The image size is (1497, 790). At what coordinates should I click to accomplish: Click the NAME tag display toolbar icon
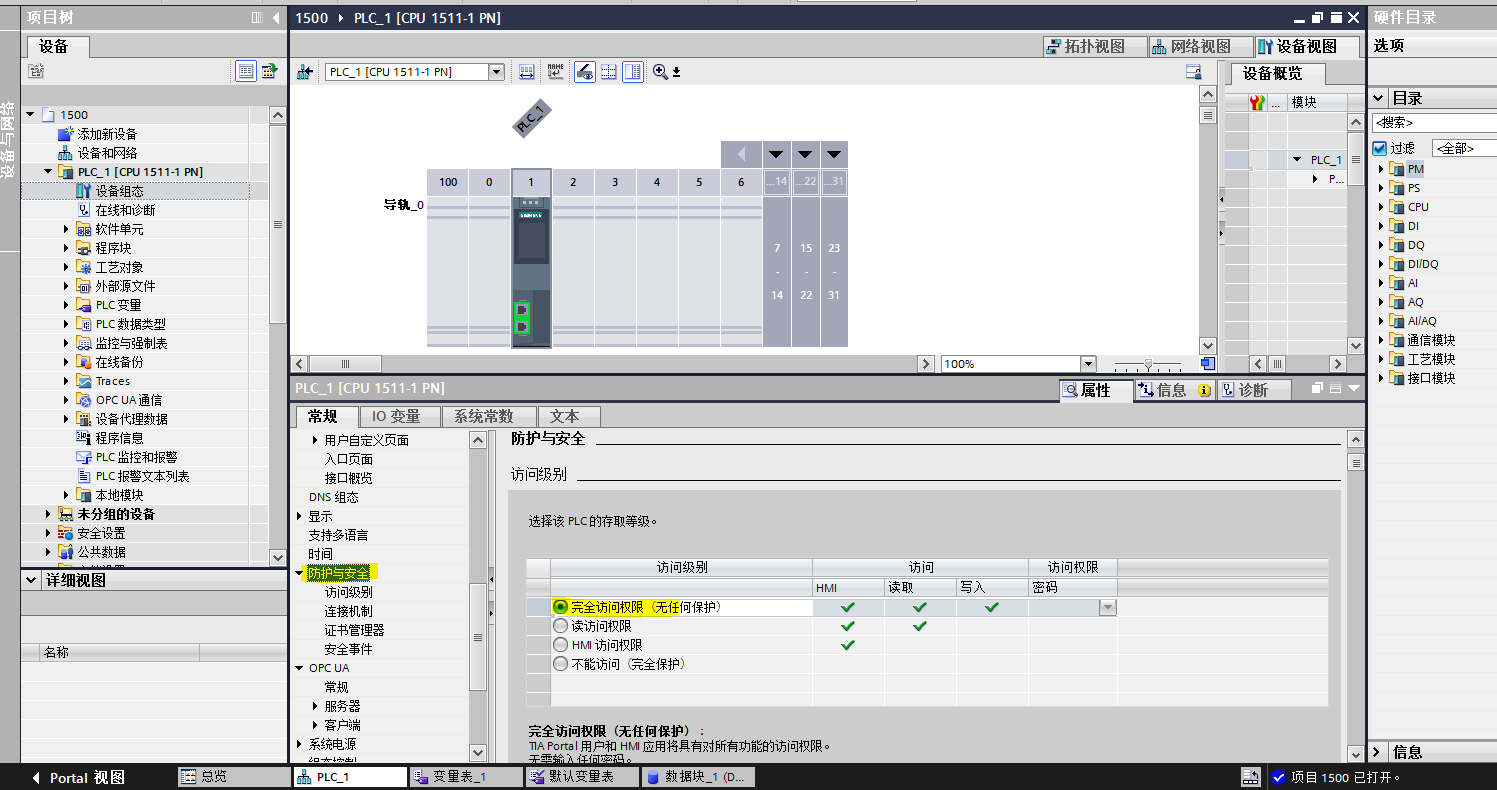pos(556,72)
